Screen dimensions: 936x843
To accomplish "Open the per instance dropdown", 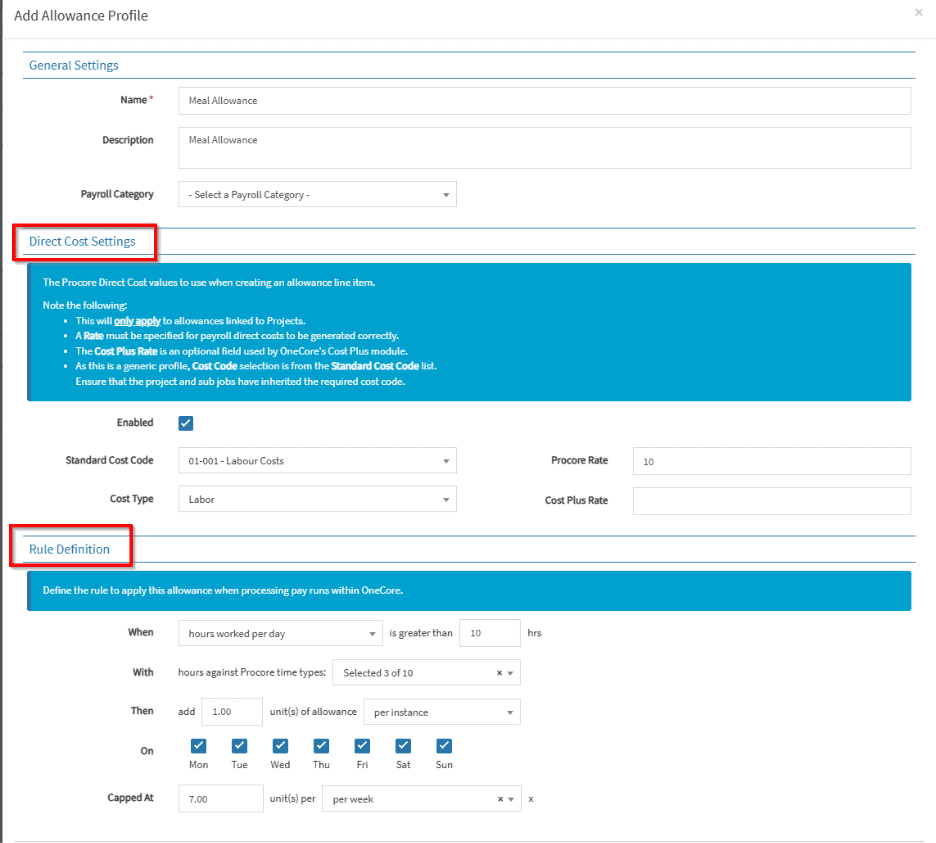I will 441,712.
